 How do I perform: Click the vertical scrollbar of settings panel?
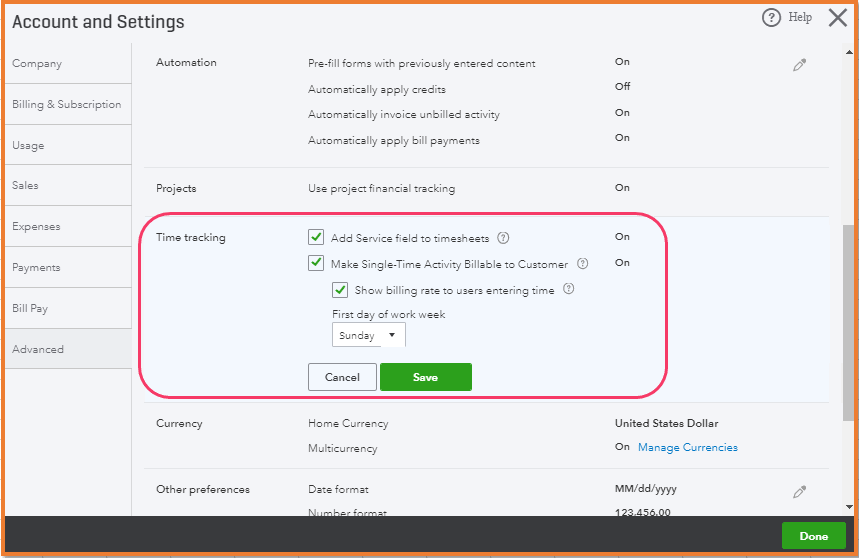point(849,320)
